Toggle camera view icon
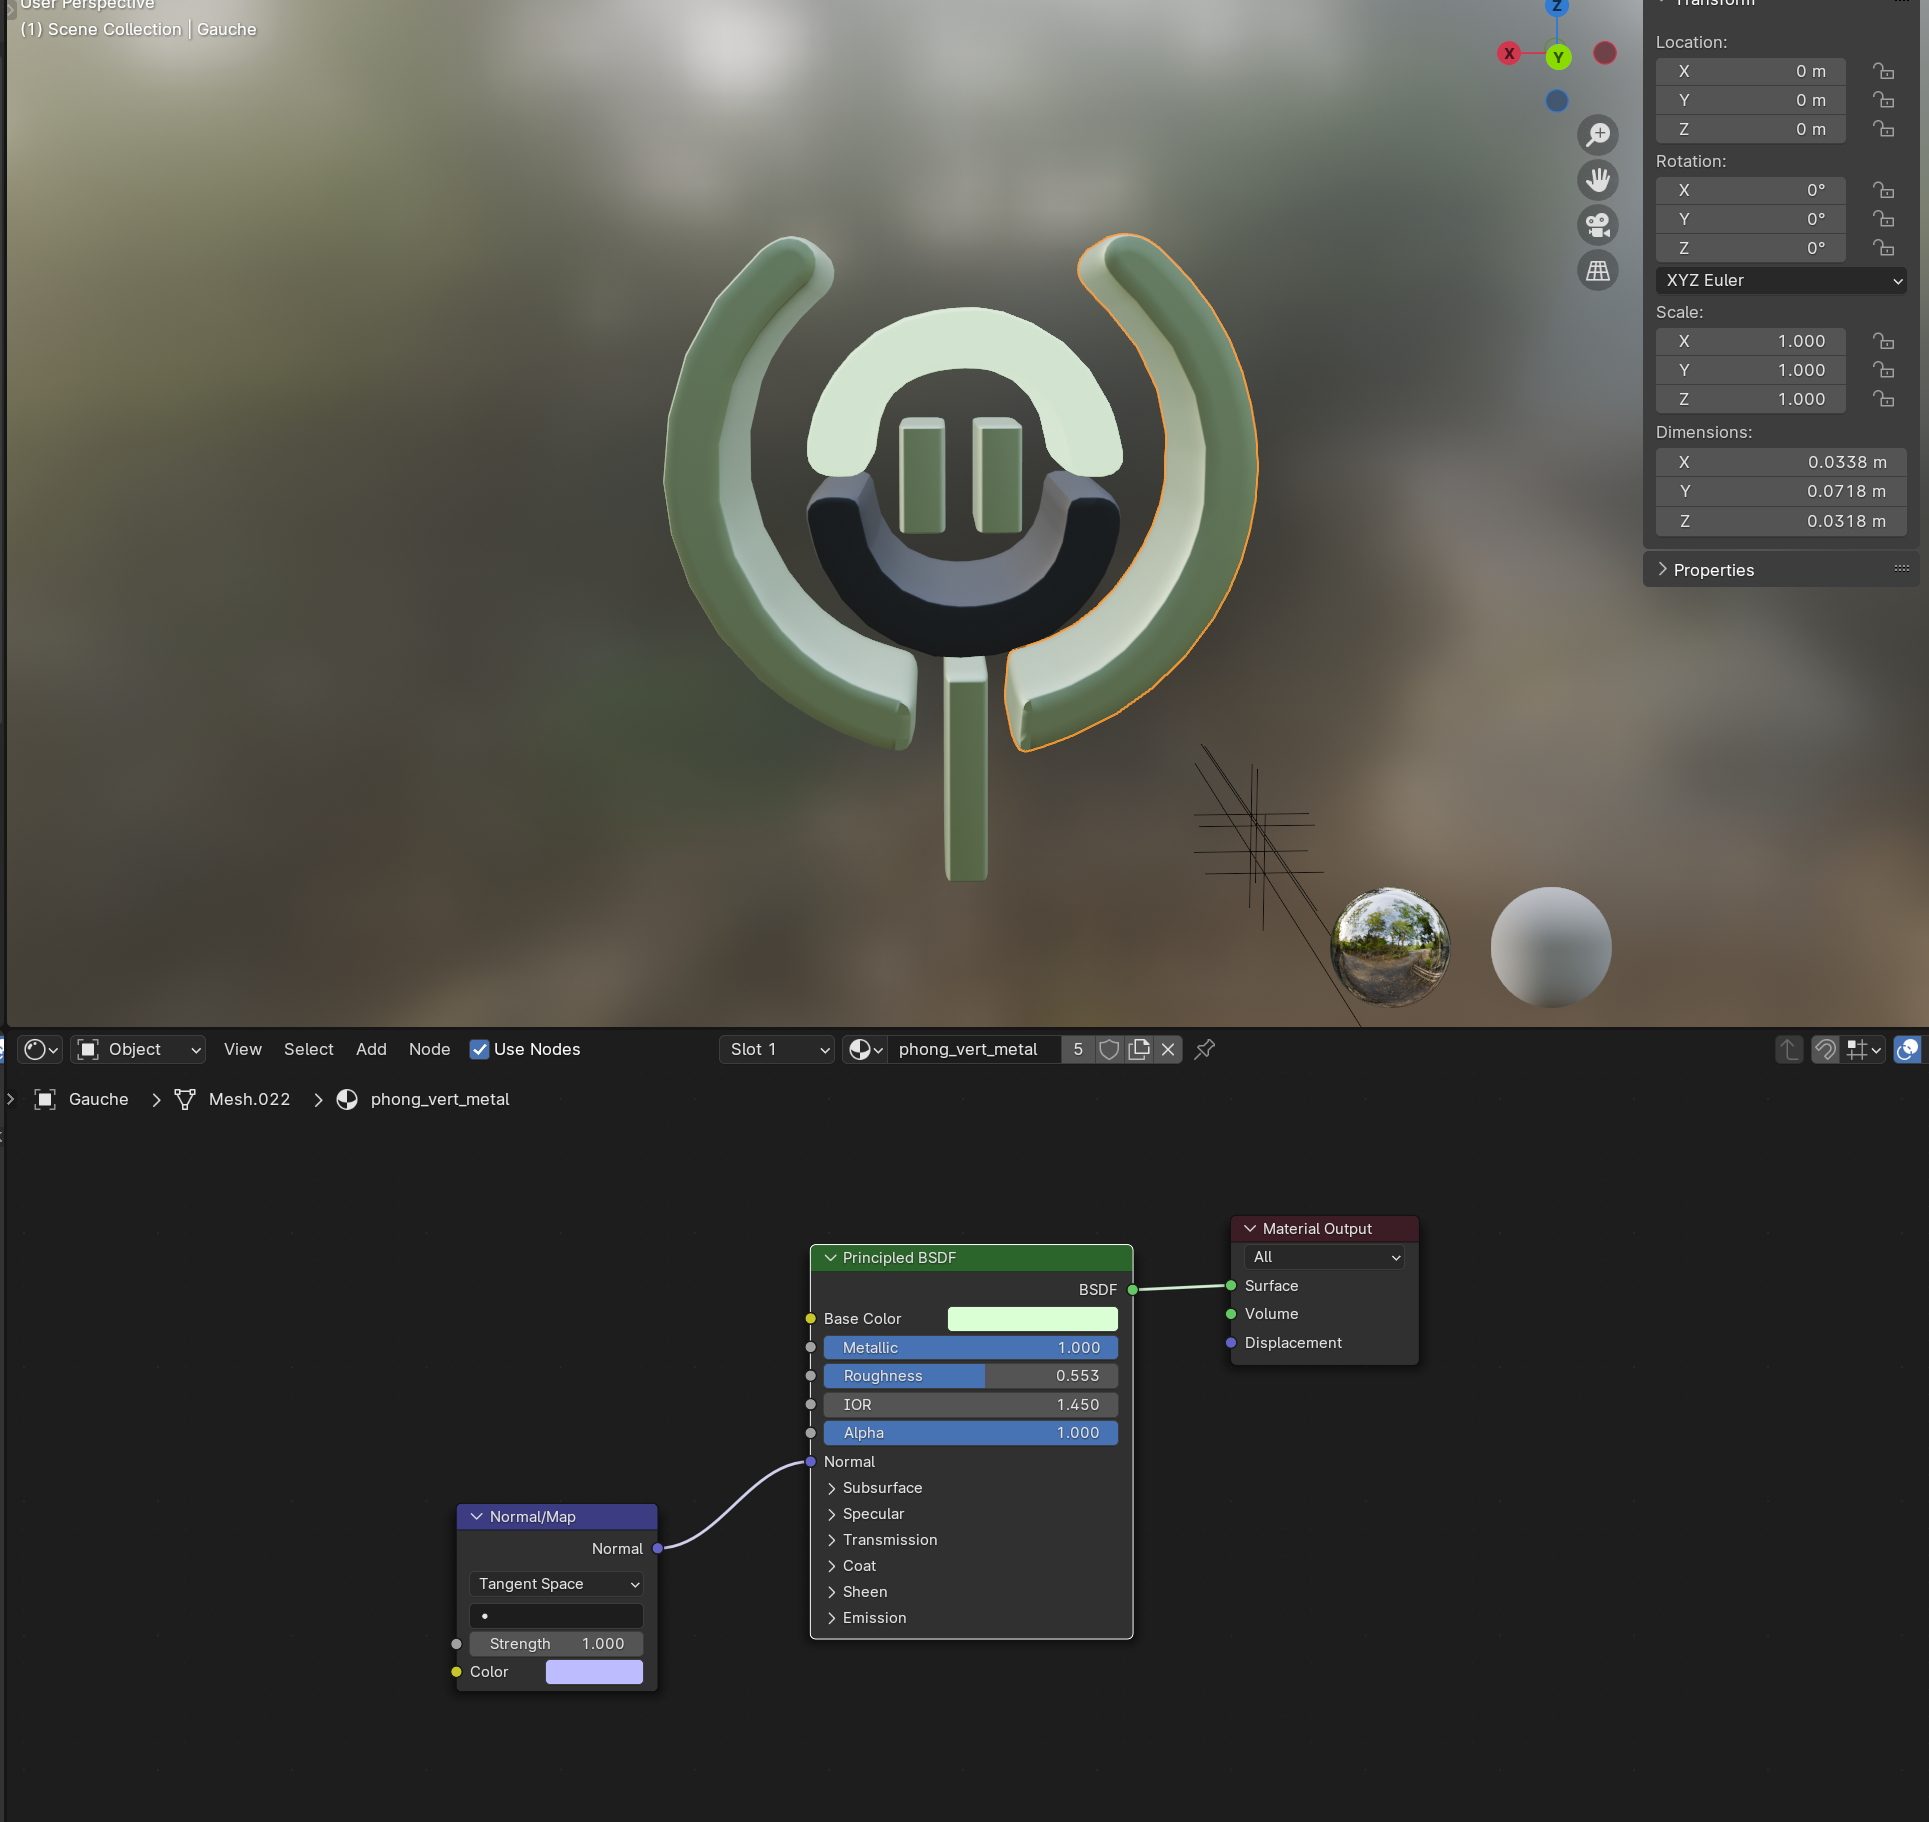The image size is (1929, 1822). click(x=1598, y=225)
